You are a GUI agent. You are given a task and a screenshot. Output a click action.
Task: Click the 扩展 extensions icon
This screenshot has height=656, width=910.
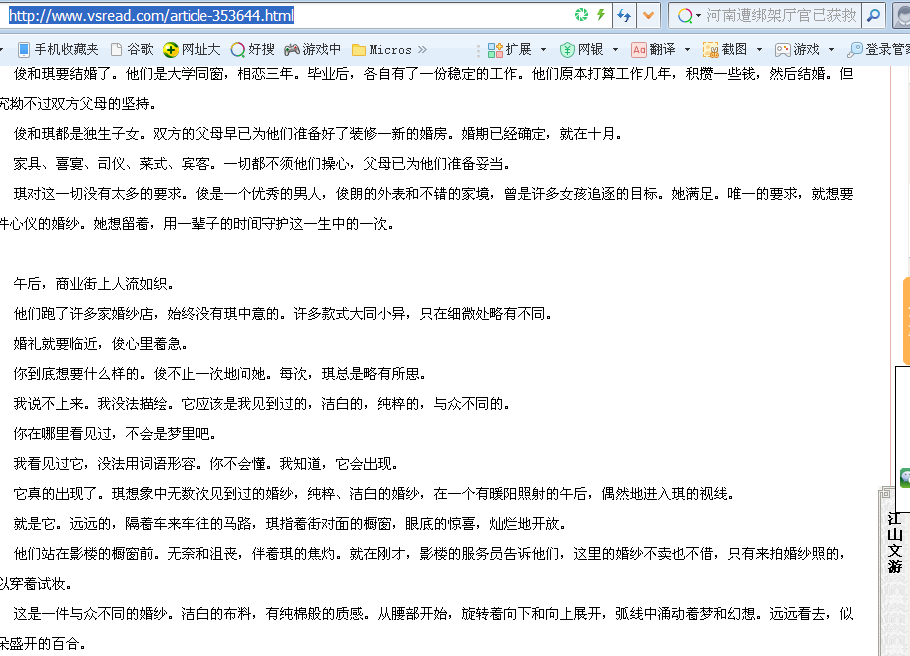[495, 51]
